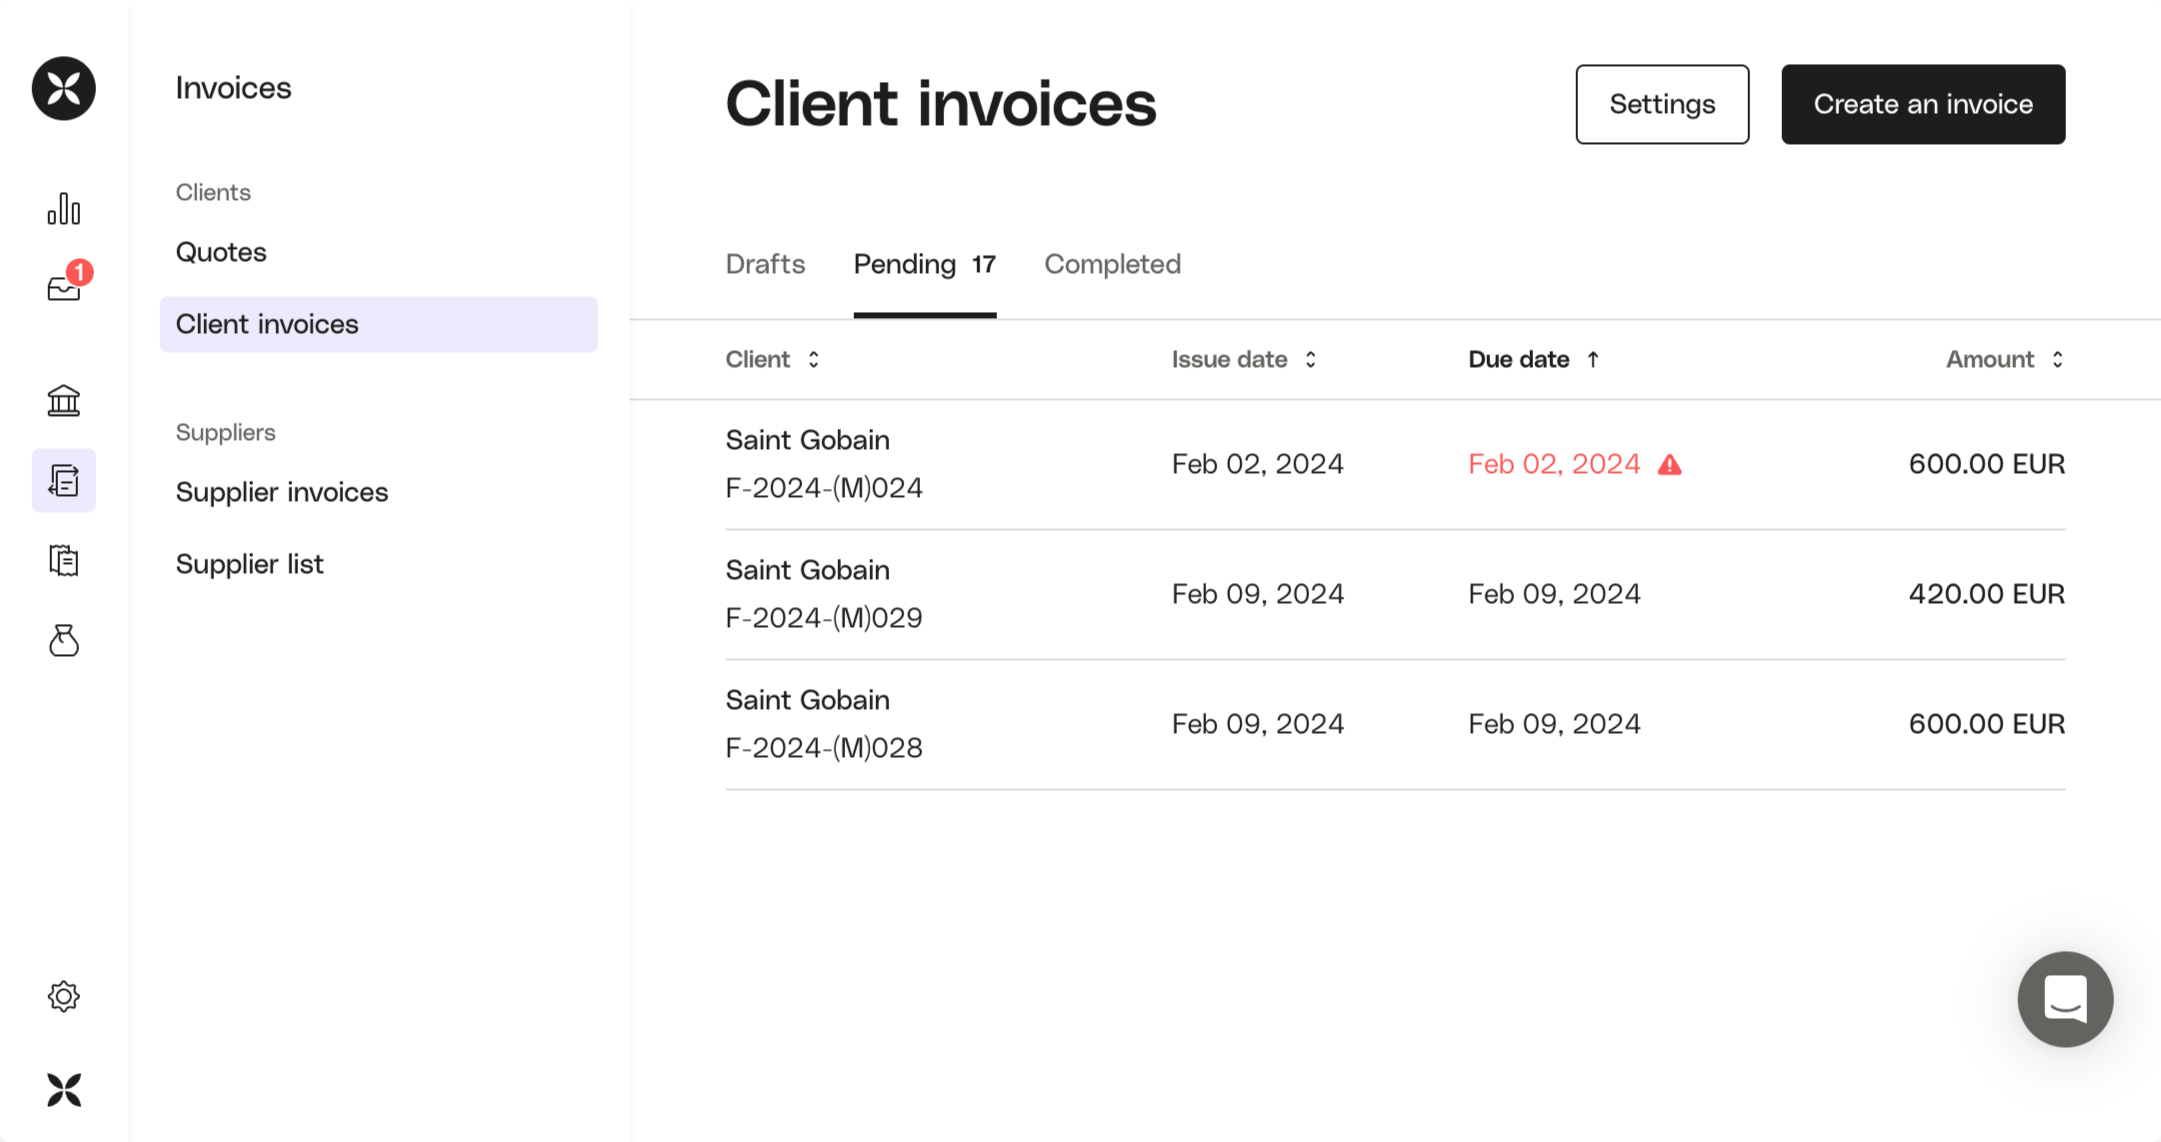Click the bottom flower logo icon

64,1089
